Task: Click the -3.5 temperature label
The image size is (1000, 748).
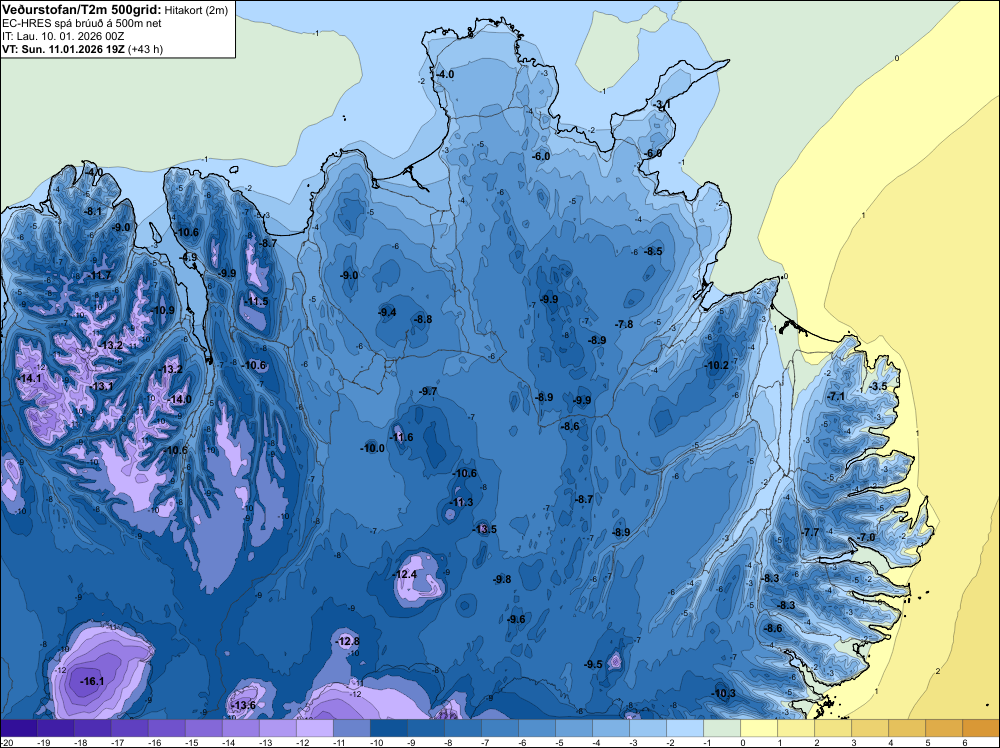Action: click(878, 386)
